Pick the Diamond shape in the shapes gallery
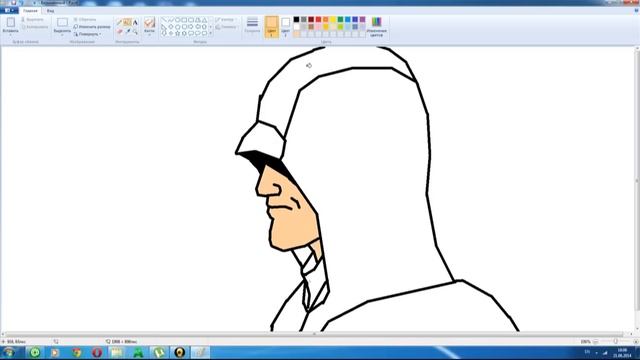Image resolution: width=640 pixels, height=360 pixels. click(171, 27)
